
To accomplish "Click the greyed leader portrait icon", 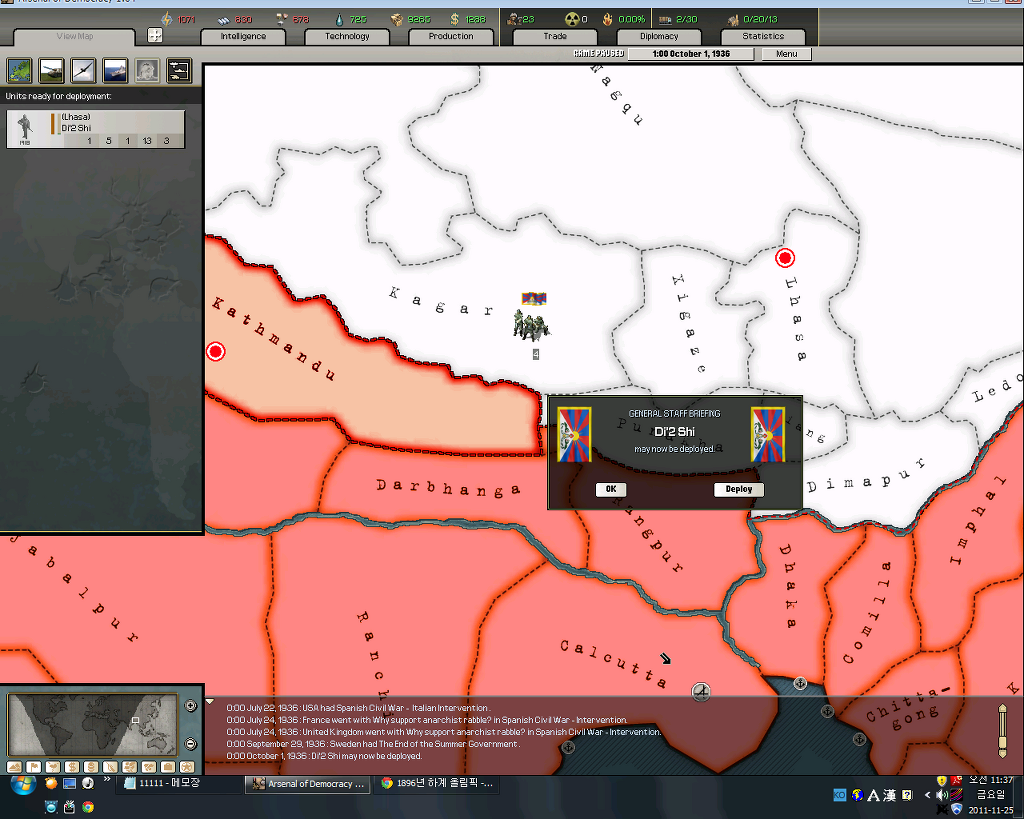I will pos(147,71).
